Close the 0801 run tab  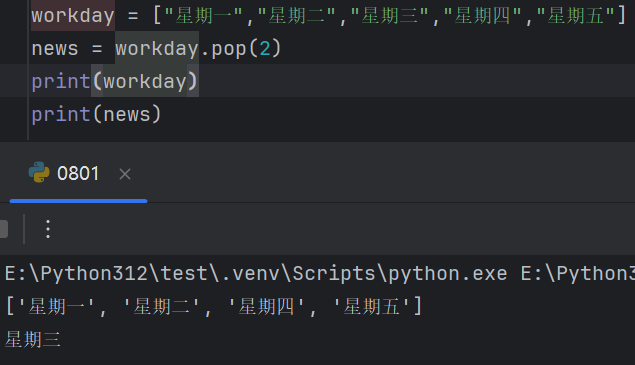125,174
